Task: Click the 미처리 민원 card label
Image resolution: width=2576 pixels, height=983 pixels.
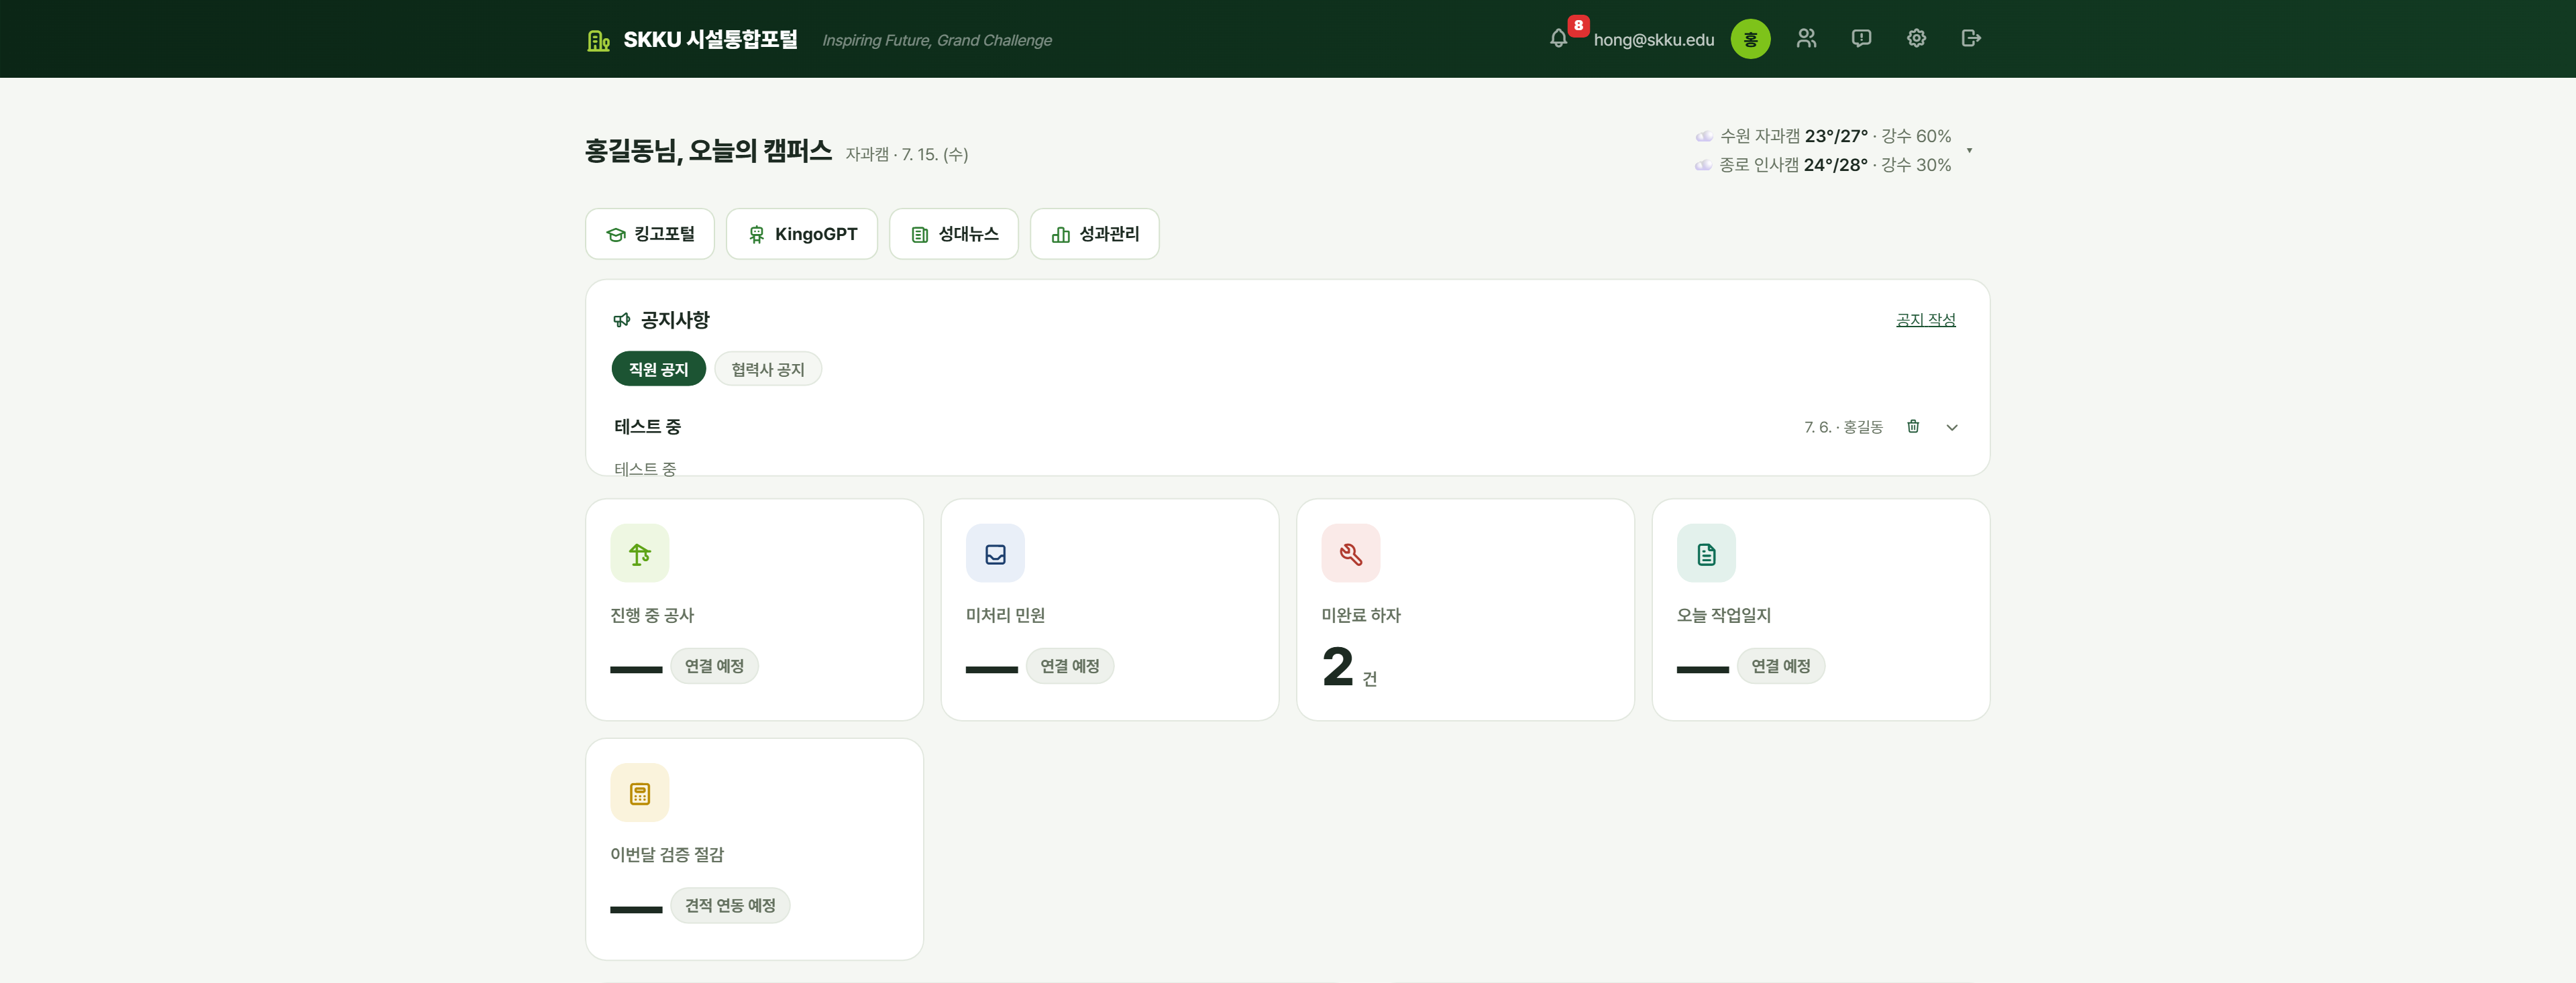Action: point(1005,615)
